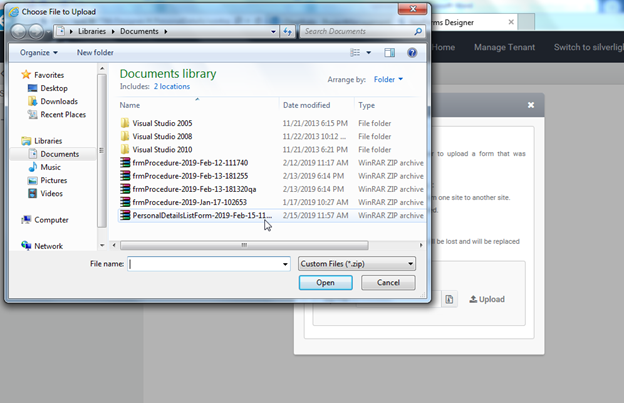This screenshot has width=624, height=403.
Task: Click the Search Documents field
Action: click(360, 32)
